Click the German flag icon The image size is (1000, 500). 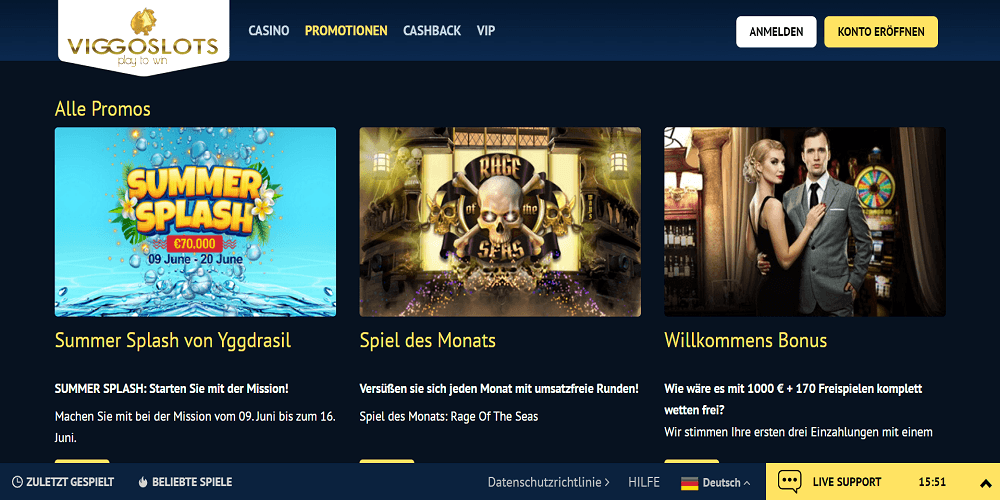click(x=689, y=483)
